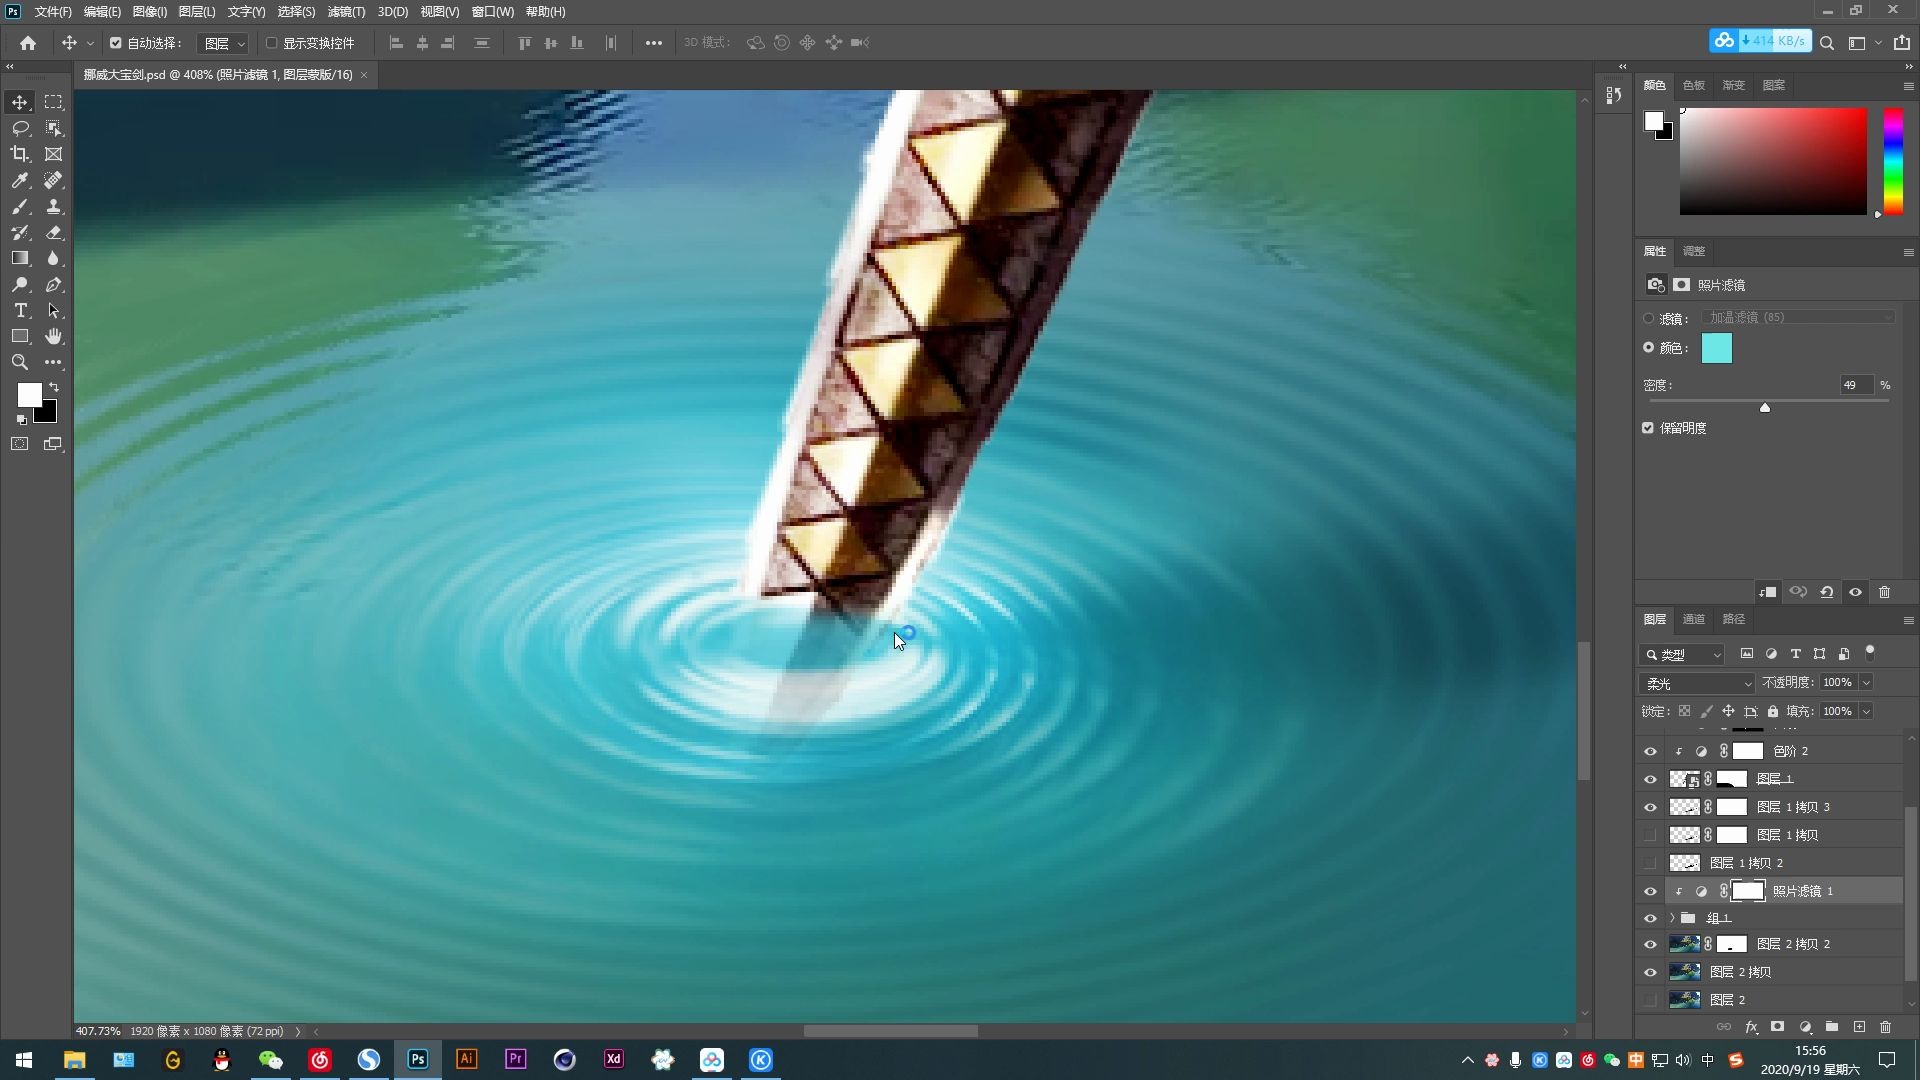Select the Clone Stamp tool
1920x1080 pixels.
pyautogui.click(x=53, y=206)
